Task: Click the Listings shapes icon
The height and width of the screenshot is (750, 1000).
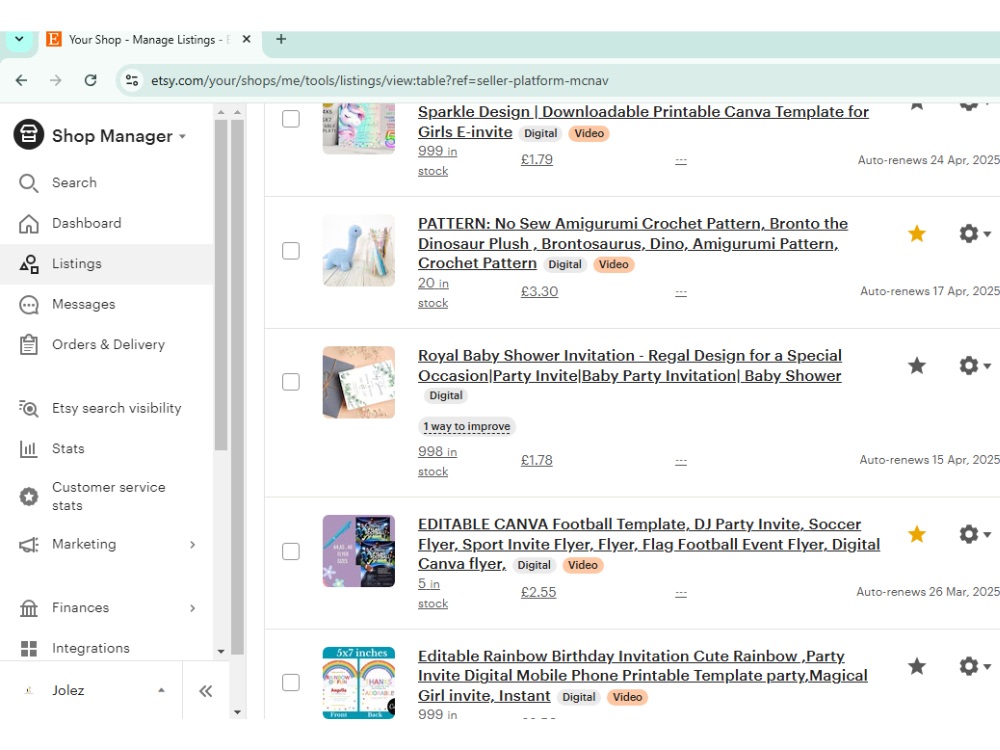Action: [29, 264]
